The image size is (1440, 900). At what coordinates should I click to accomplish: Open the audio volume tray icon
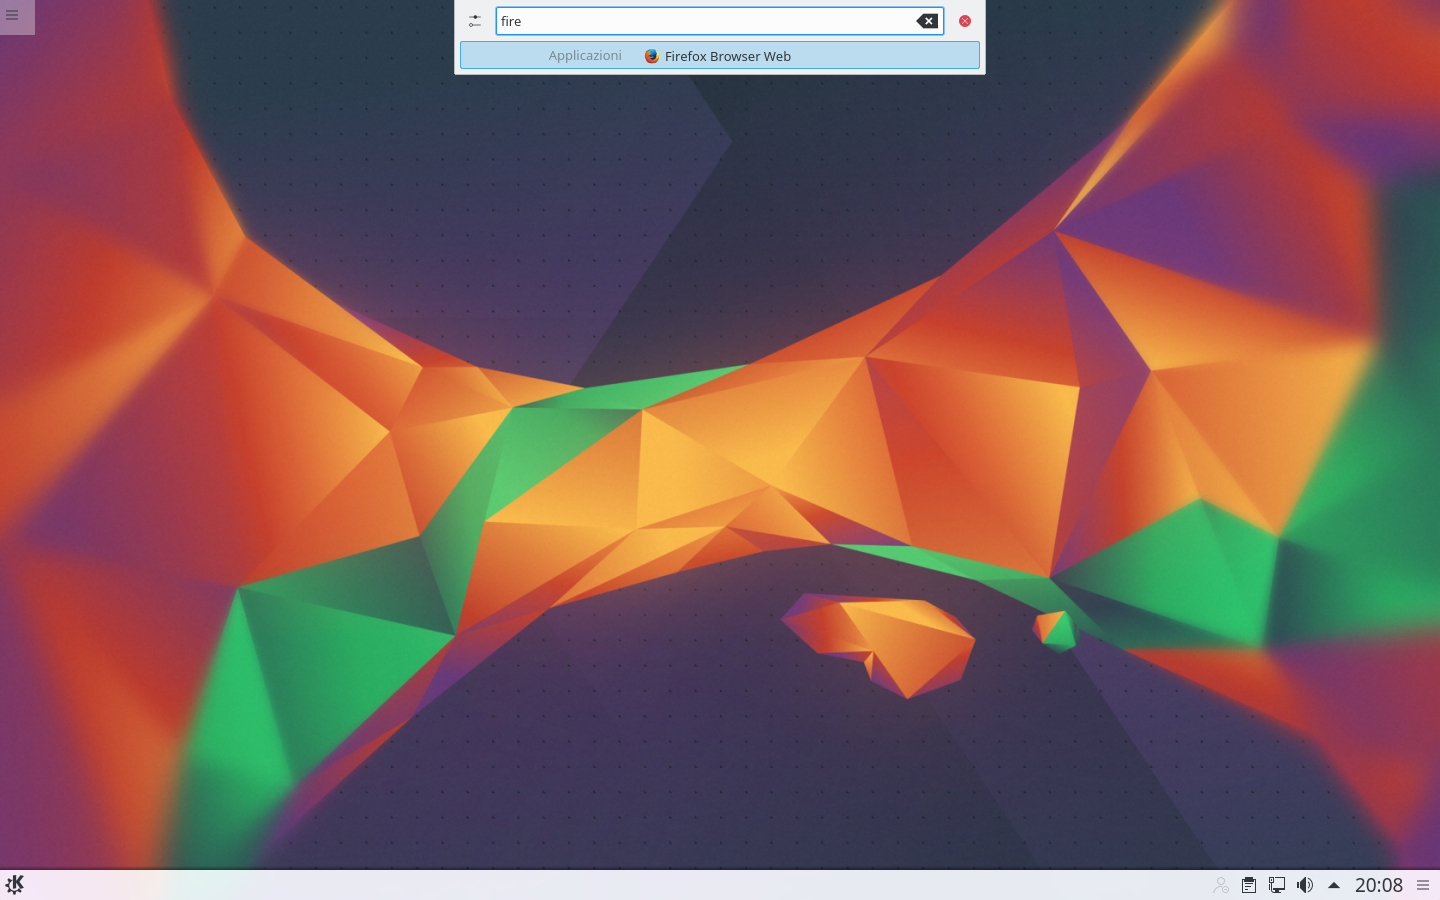pyautogui.click(x=1305, y=885)
